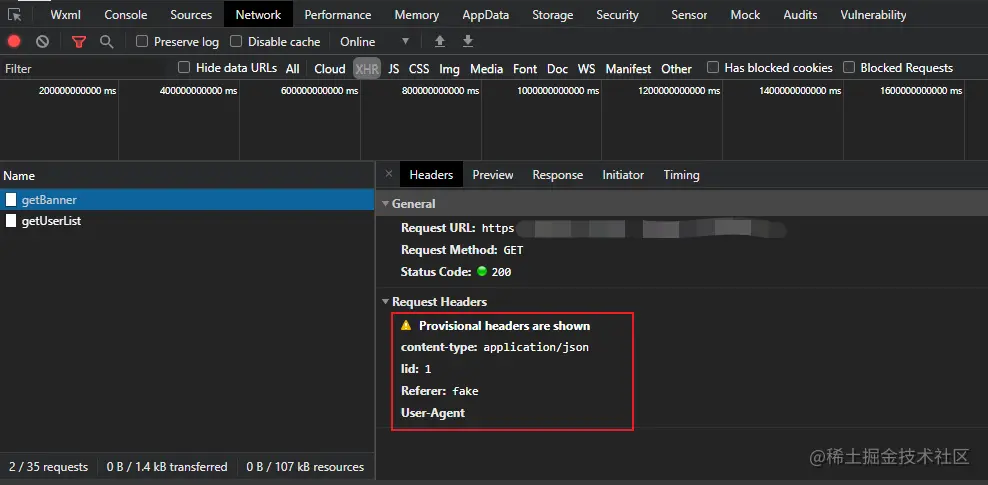Click the export HAR download arrow icon

(468, 41)
